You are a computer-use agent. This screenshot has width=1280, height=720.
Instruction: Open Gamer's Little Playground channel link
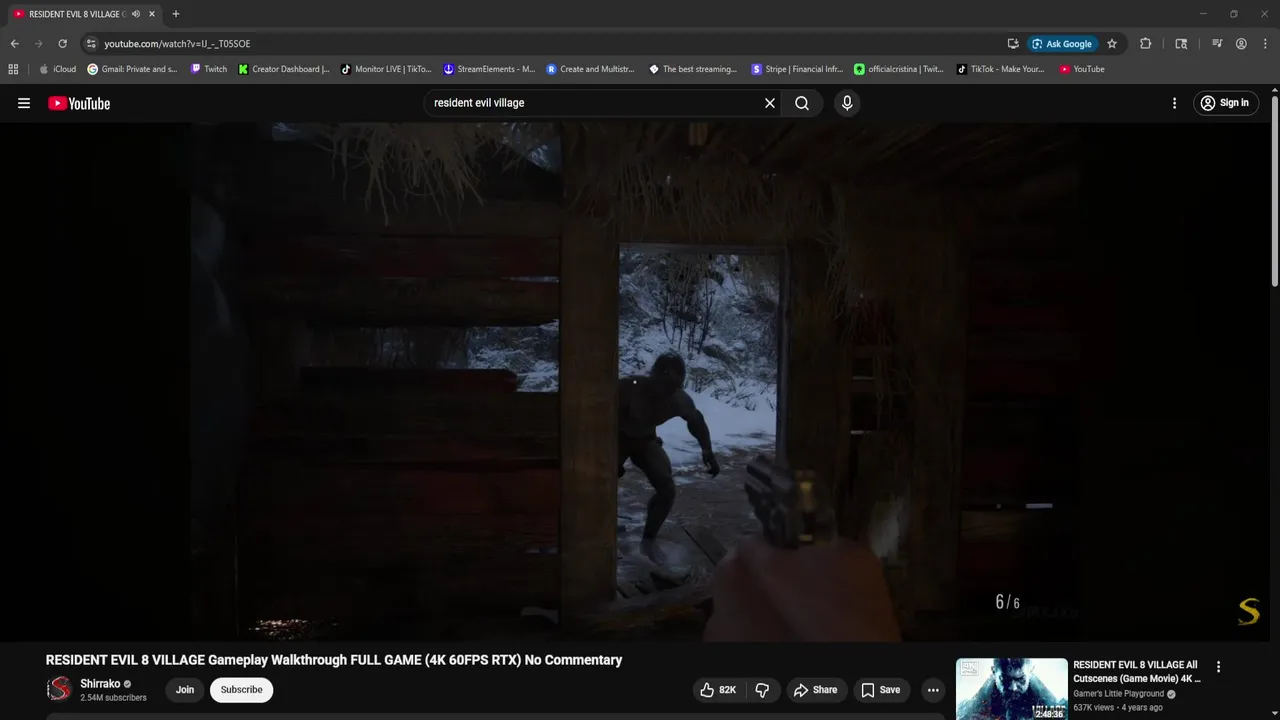coord(1118,694)
